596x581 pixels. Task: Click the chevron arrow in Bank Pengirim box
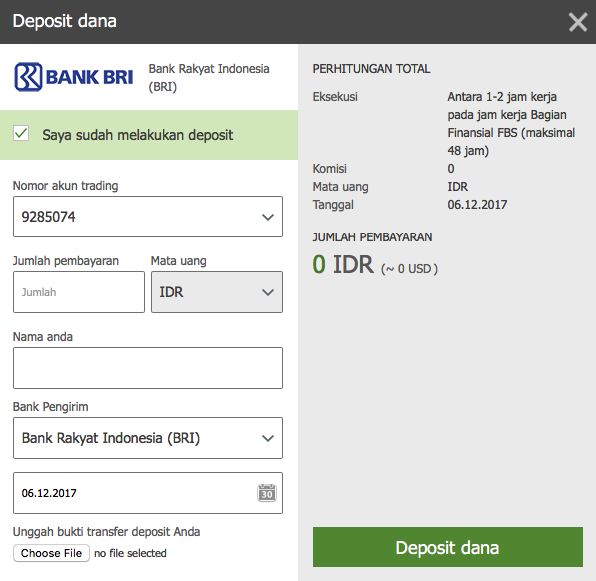pyautogui.click(x=268, y=438)
